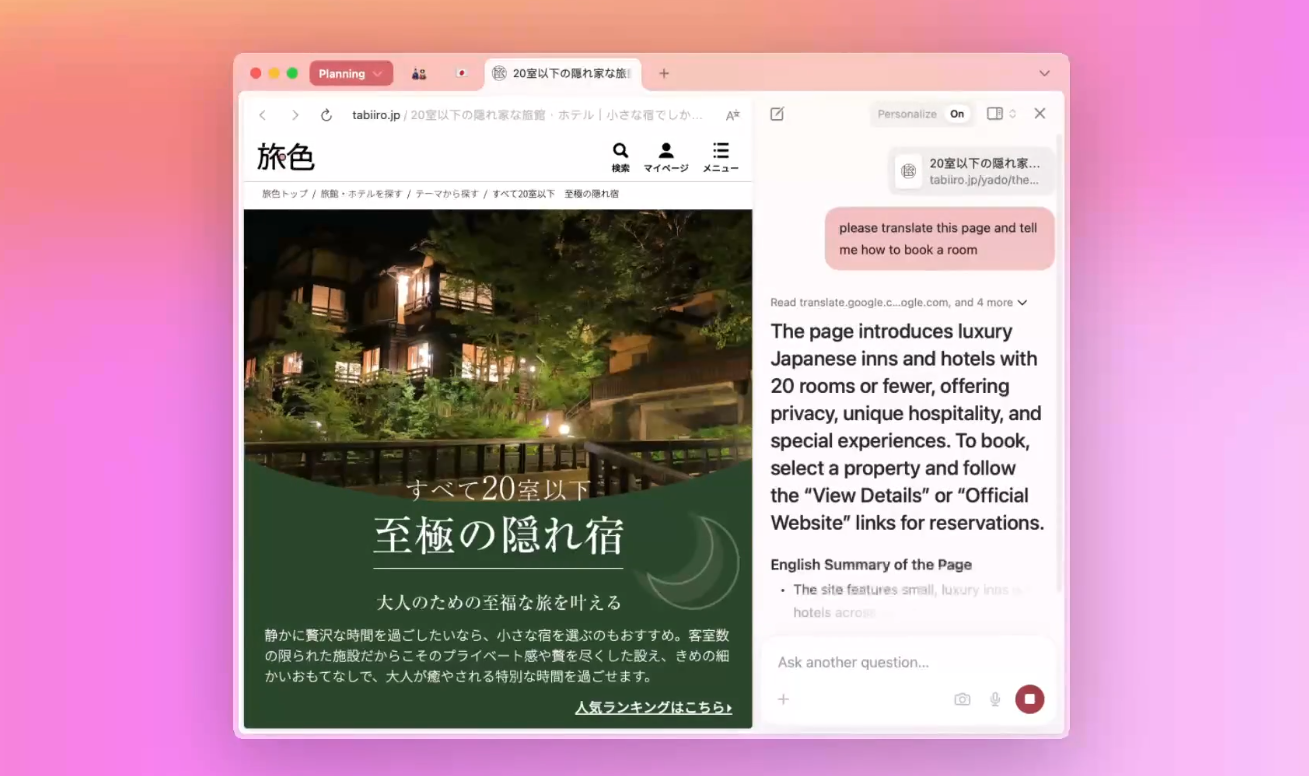The height and width of the screenshot is (776, 1309).
Task: Select the 20室以下の隠れ家 tab
Action: point(563,73)
